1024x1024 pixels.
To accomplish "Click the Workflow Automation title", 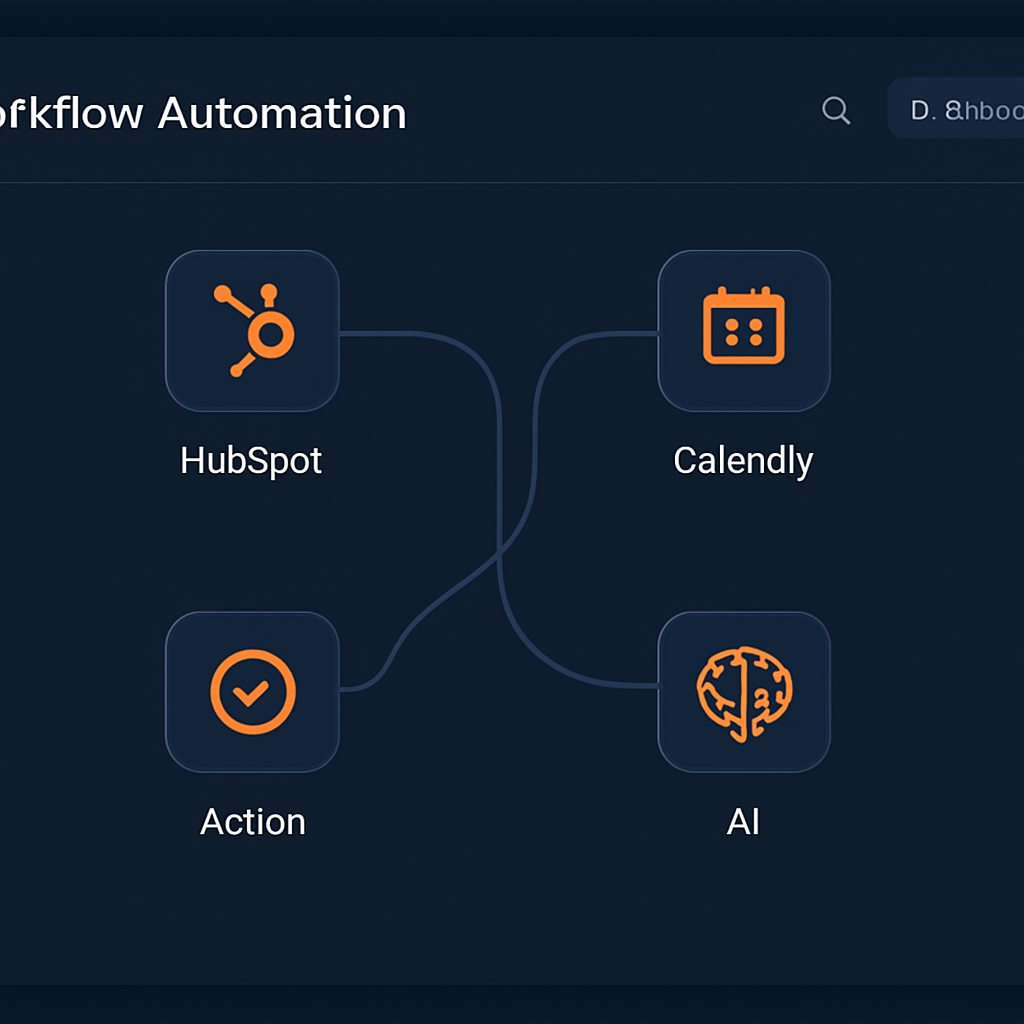I will point(202,113).
